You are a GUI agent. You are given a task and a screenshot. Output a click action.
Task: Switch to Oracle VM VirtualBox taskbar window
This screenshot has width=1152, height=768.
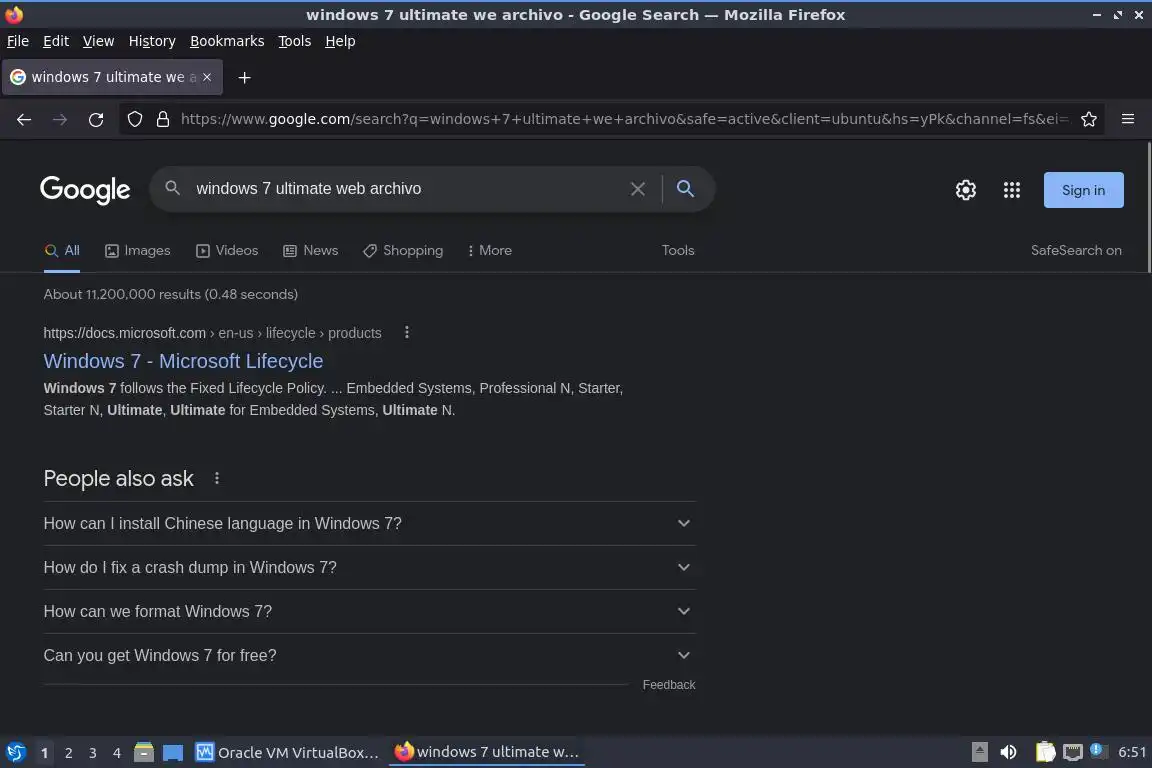[x=287, y=753]
